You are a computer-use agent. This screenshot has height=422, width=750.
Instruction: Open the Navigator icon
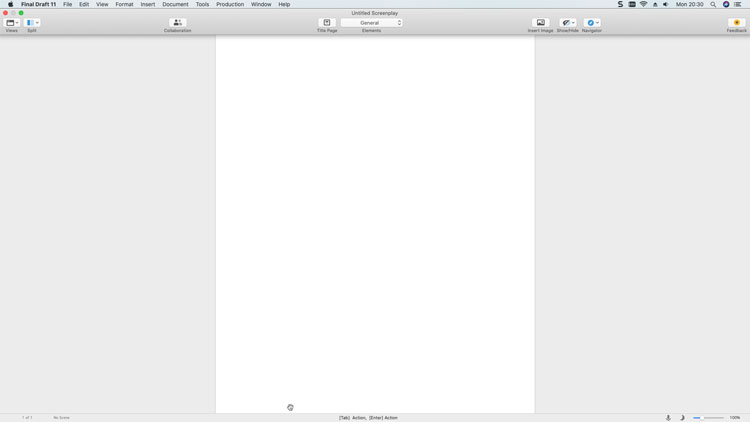590,22
